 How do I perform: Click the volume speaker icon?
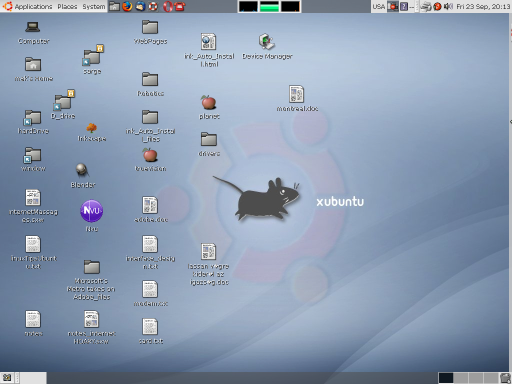(448, 6)
